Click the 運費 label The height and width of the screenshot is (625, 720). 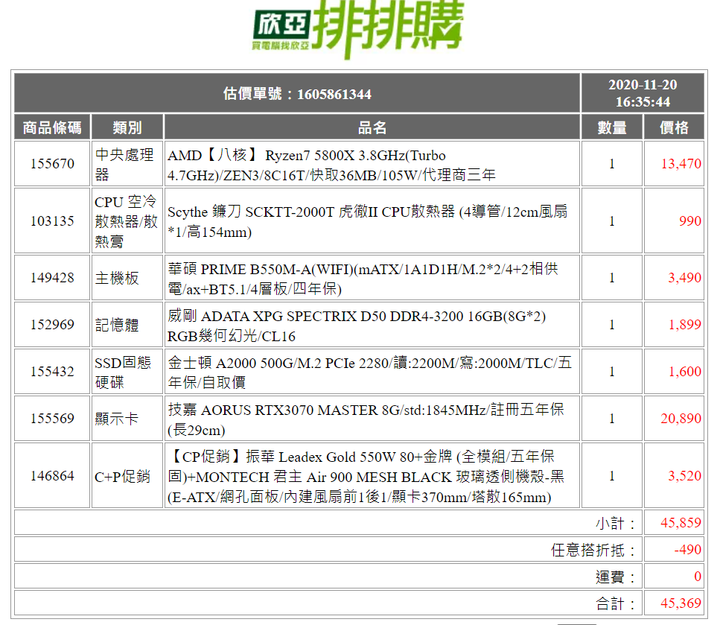[615, 577]
